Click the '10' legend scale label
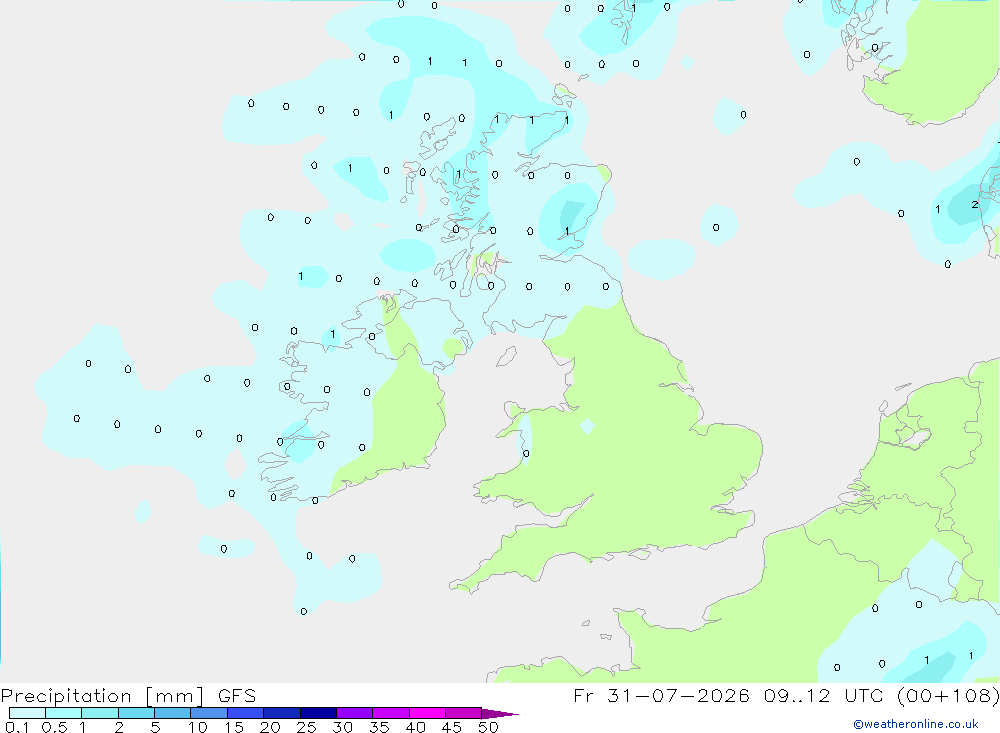1000x733 pixels. point(198,727)
